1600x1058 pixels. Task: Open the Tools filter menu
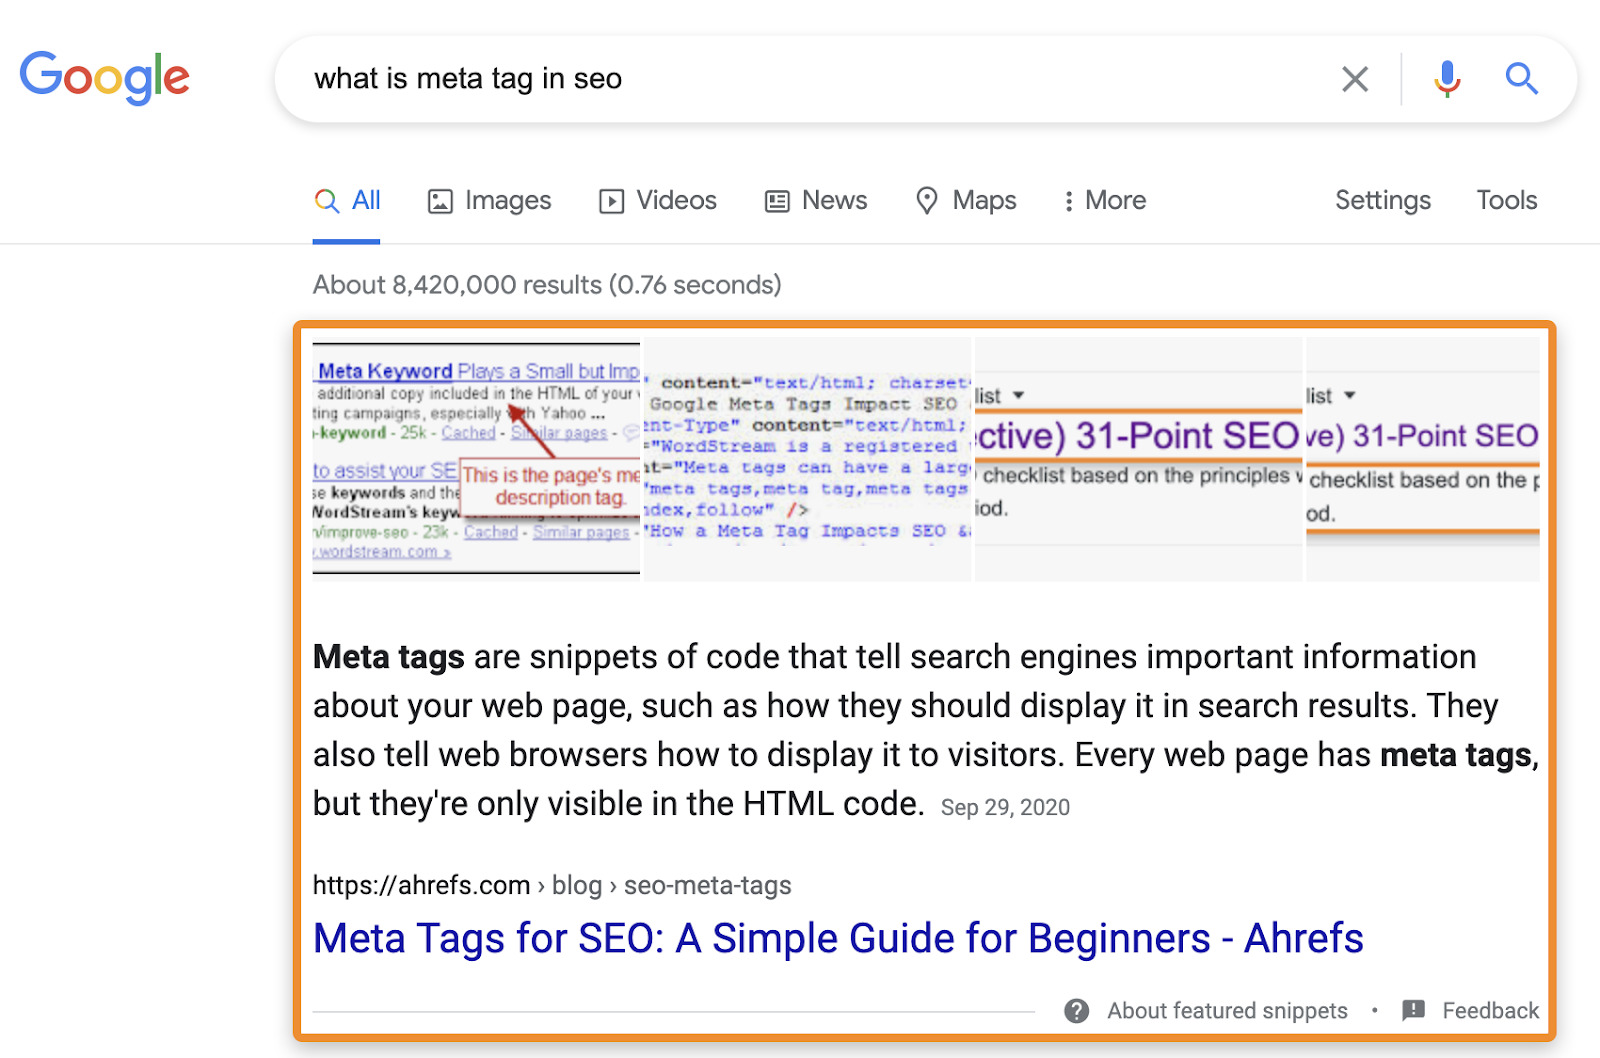point(1506,201)
